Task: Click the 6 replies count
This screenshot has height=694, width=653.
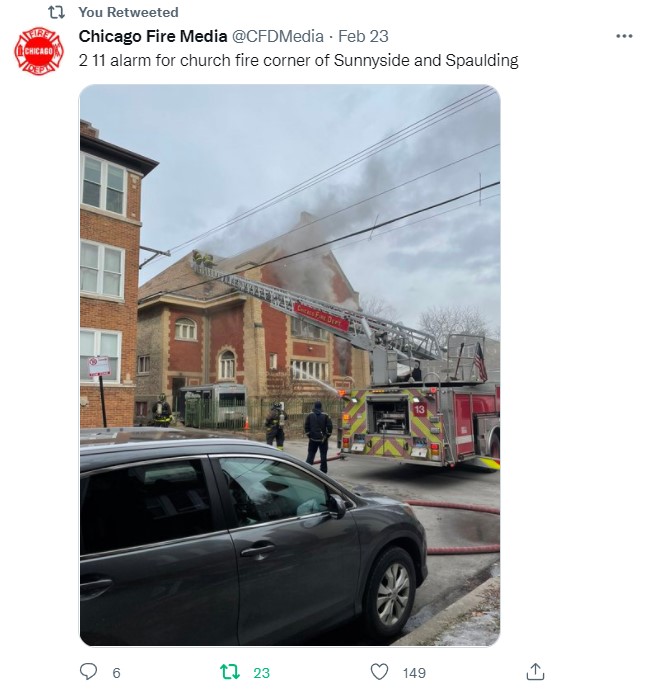Action: (x=116, y=673)
